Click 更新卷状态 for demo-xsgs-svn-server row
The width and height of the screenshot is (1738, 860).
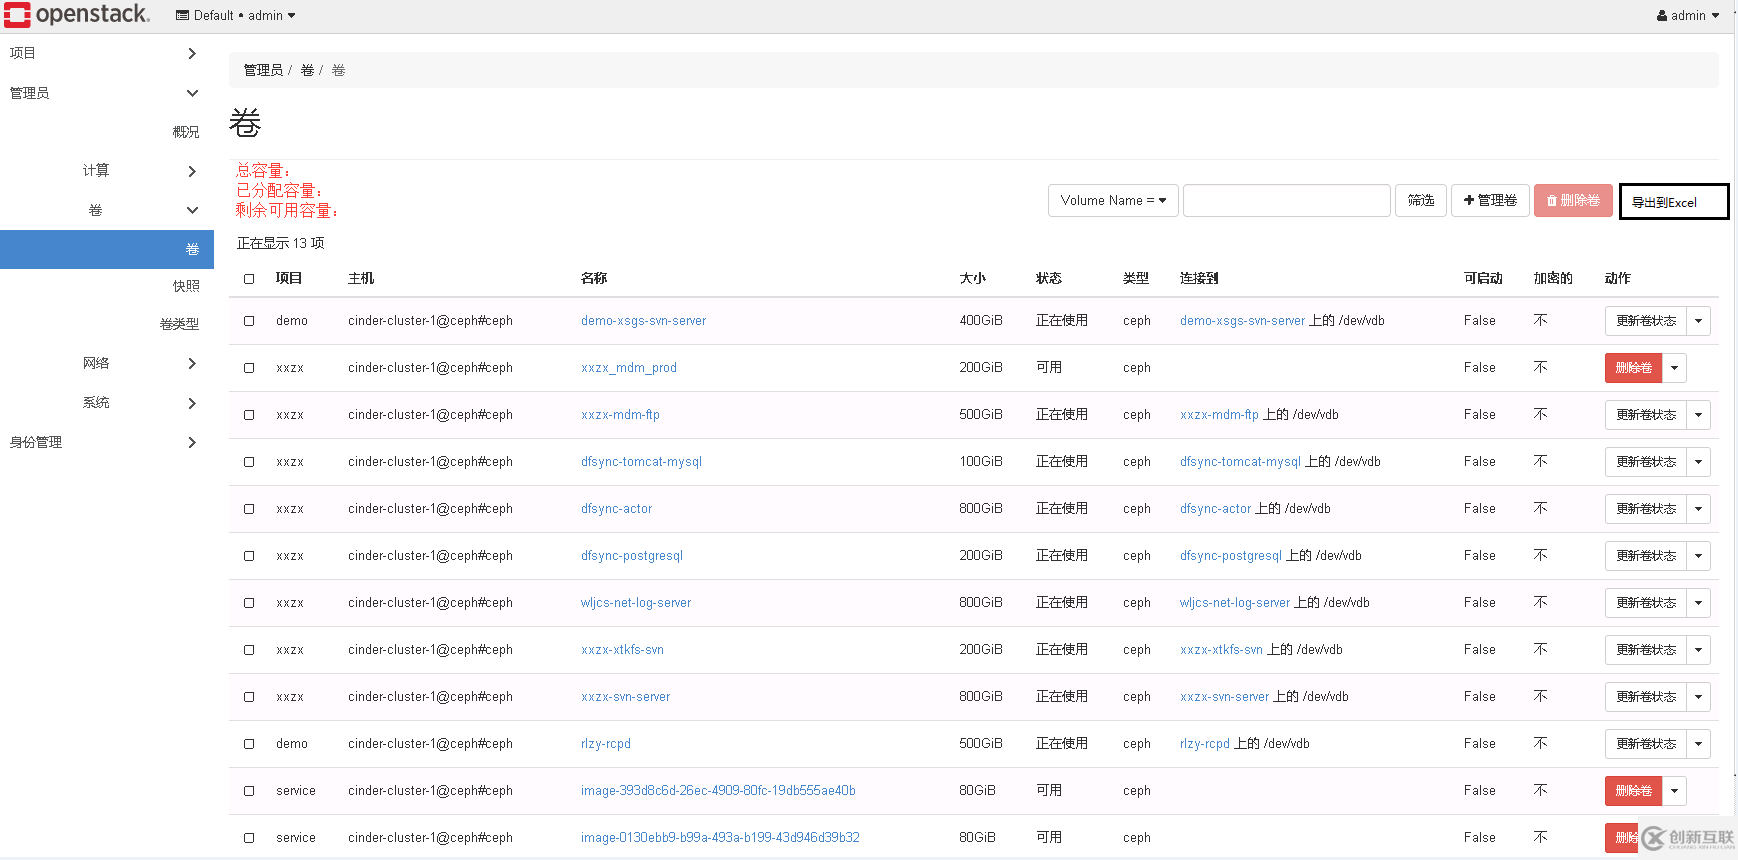(x=1646, y=321)
